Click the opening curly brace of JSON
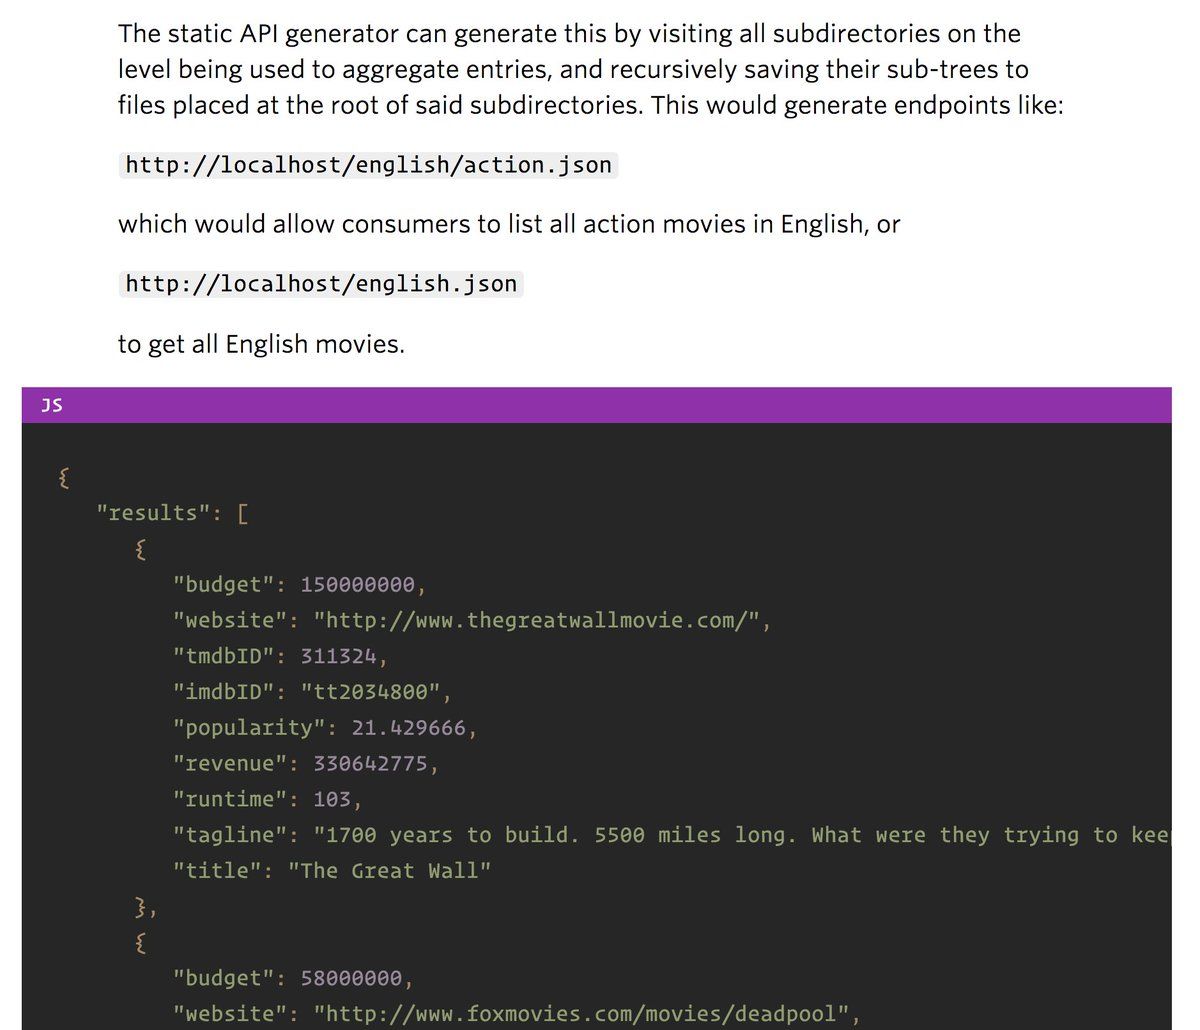The width and height of the screenshot is (1200, 1030). [64, 477]
